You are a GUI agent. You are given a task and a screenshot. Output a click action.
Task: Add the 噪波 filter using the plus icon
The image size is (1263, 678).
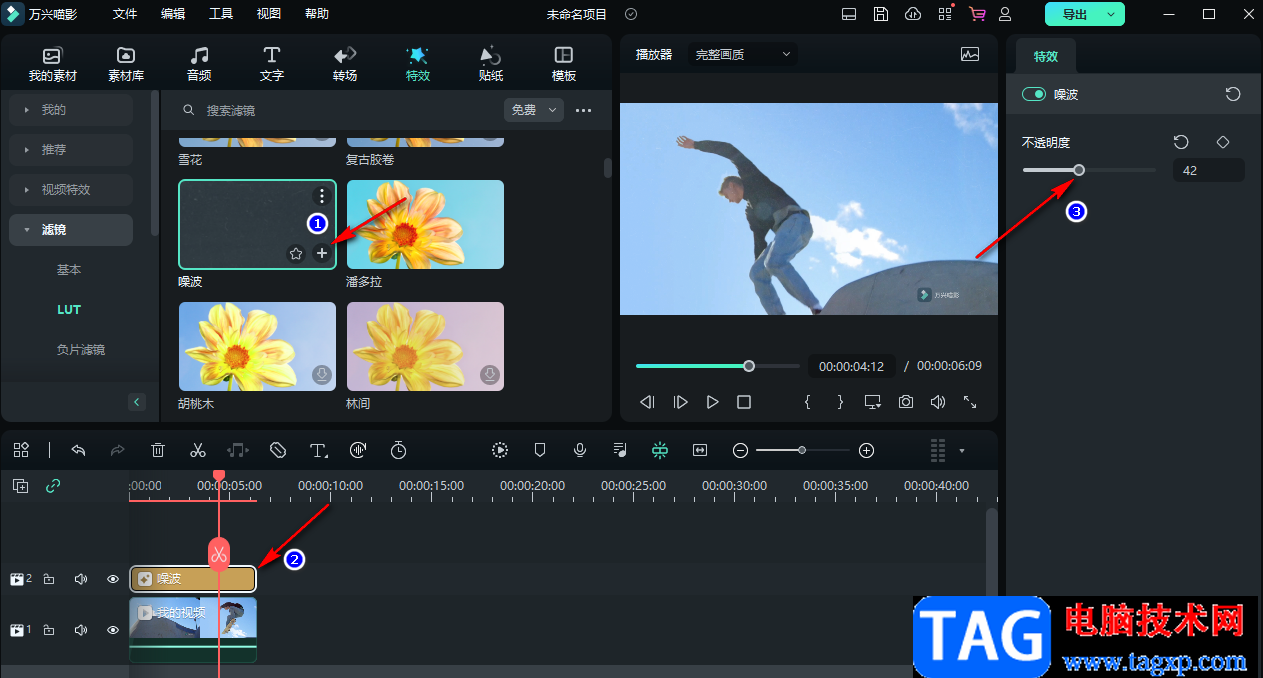pyautogui.click(x=321, y=254)
